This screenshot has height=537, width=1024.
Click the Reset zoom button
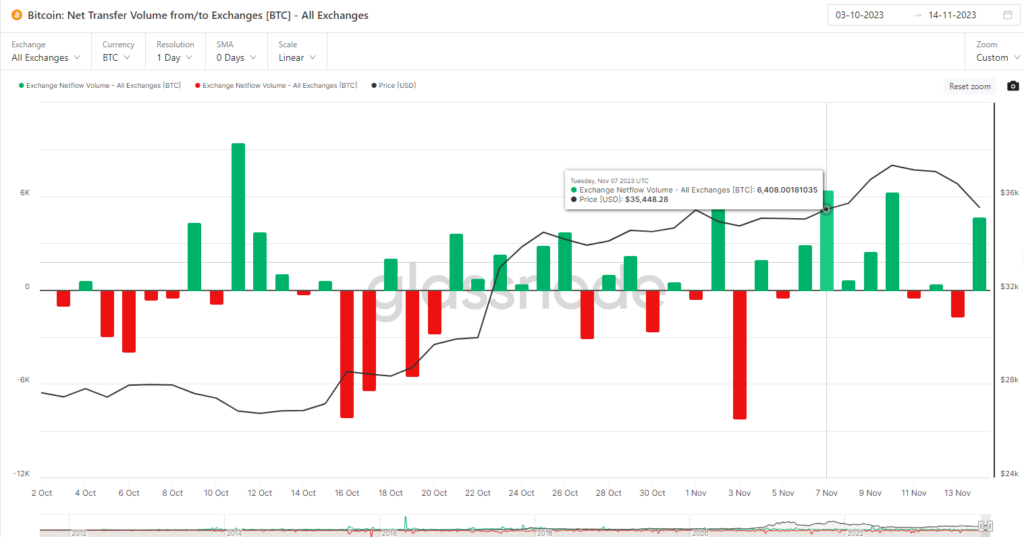(x=970, y=86)
